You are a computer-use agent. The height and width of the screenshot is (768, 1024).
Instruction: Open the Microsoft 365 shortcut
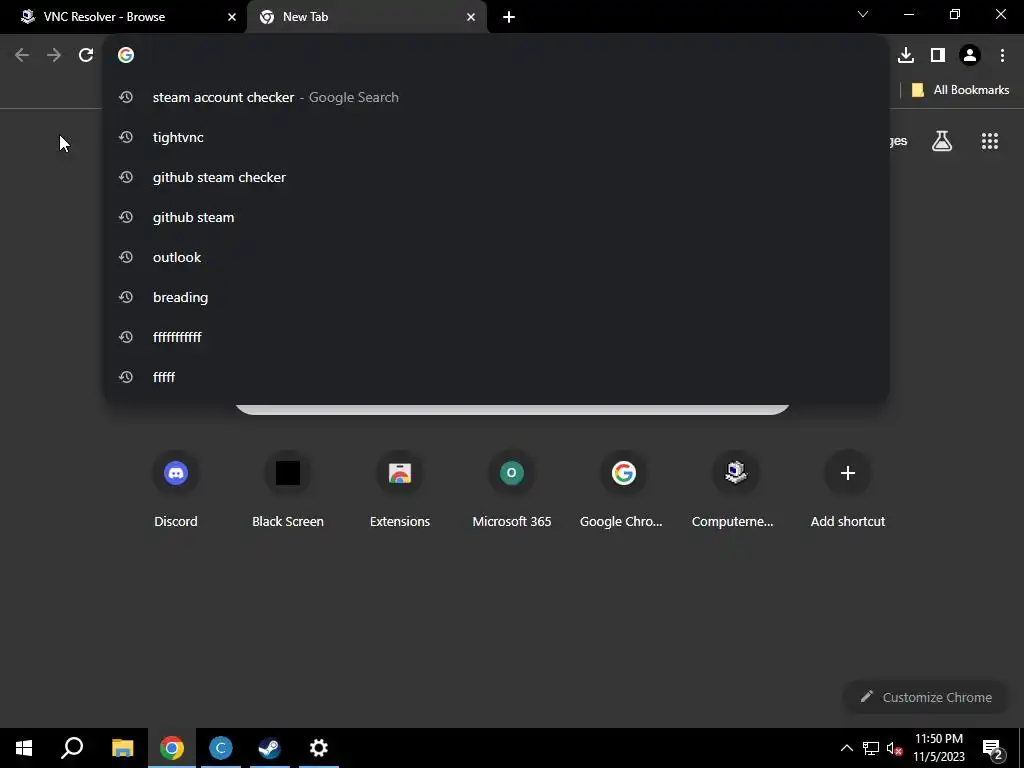pos(512,490)
